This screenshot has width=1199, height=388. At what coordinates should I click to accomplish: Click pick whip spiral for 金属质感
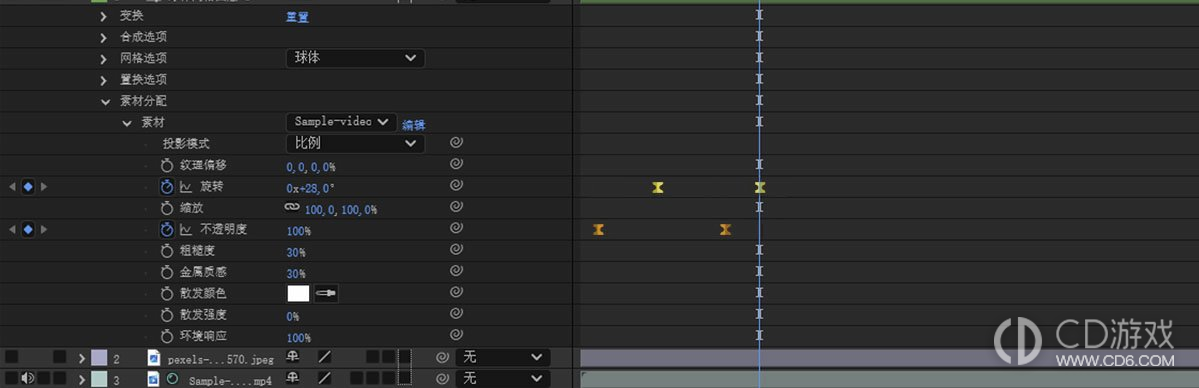coord(456,271)
